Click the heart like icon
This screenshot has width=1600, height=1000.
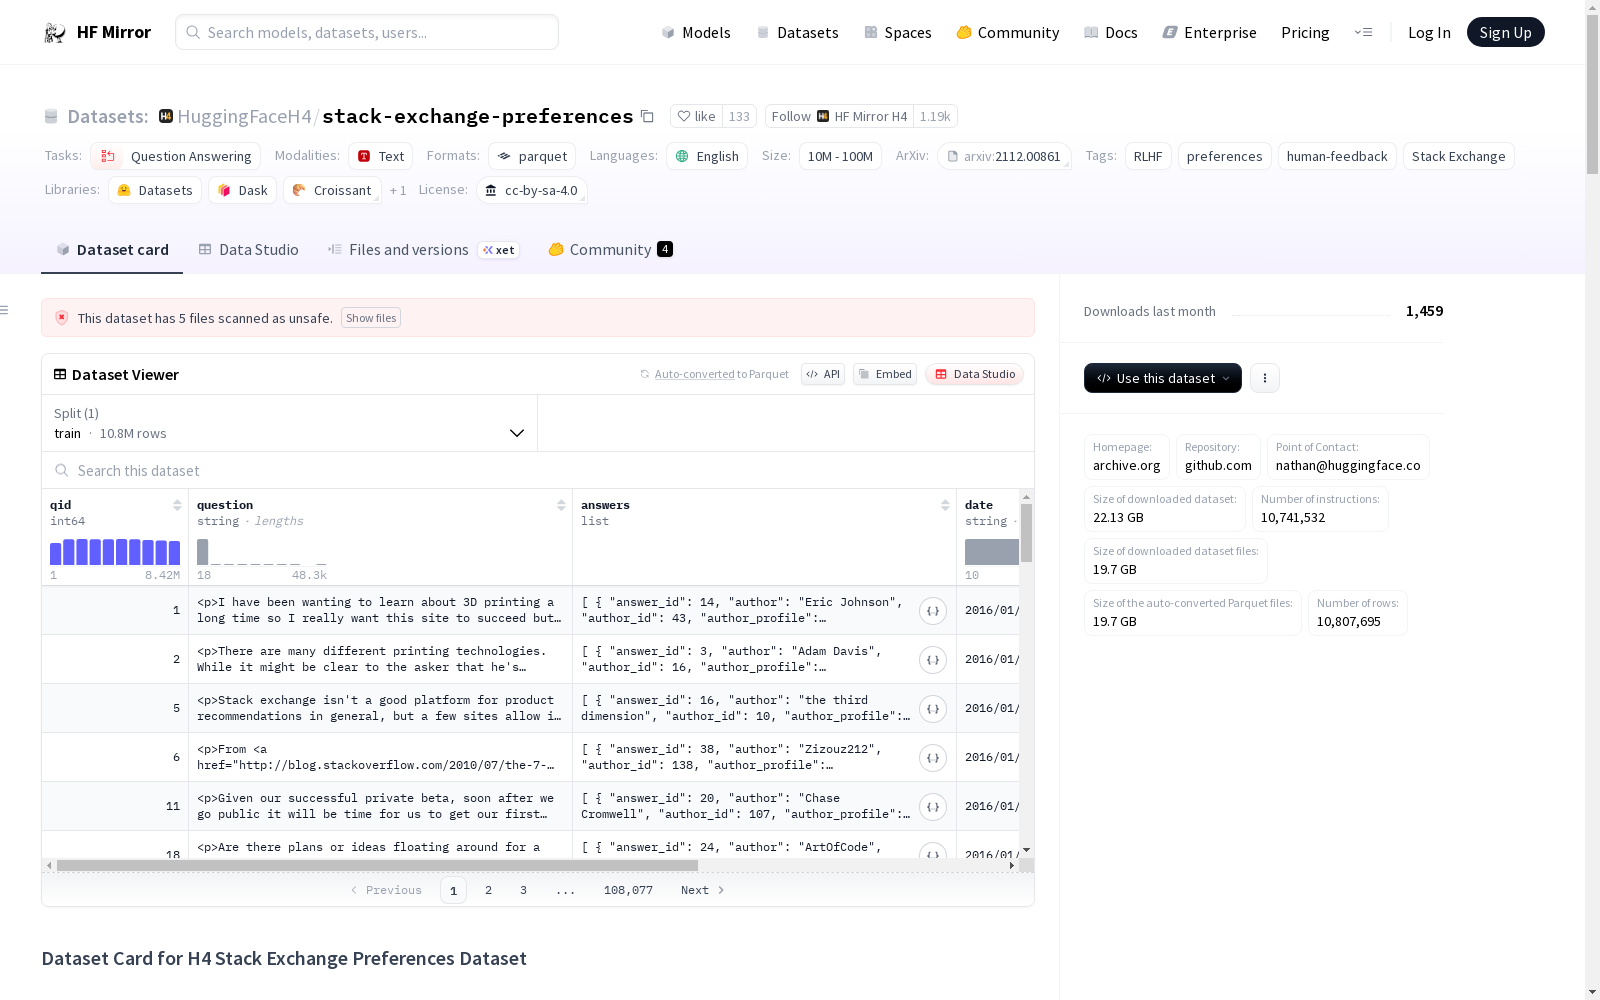pos(684,116)
